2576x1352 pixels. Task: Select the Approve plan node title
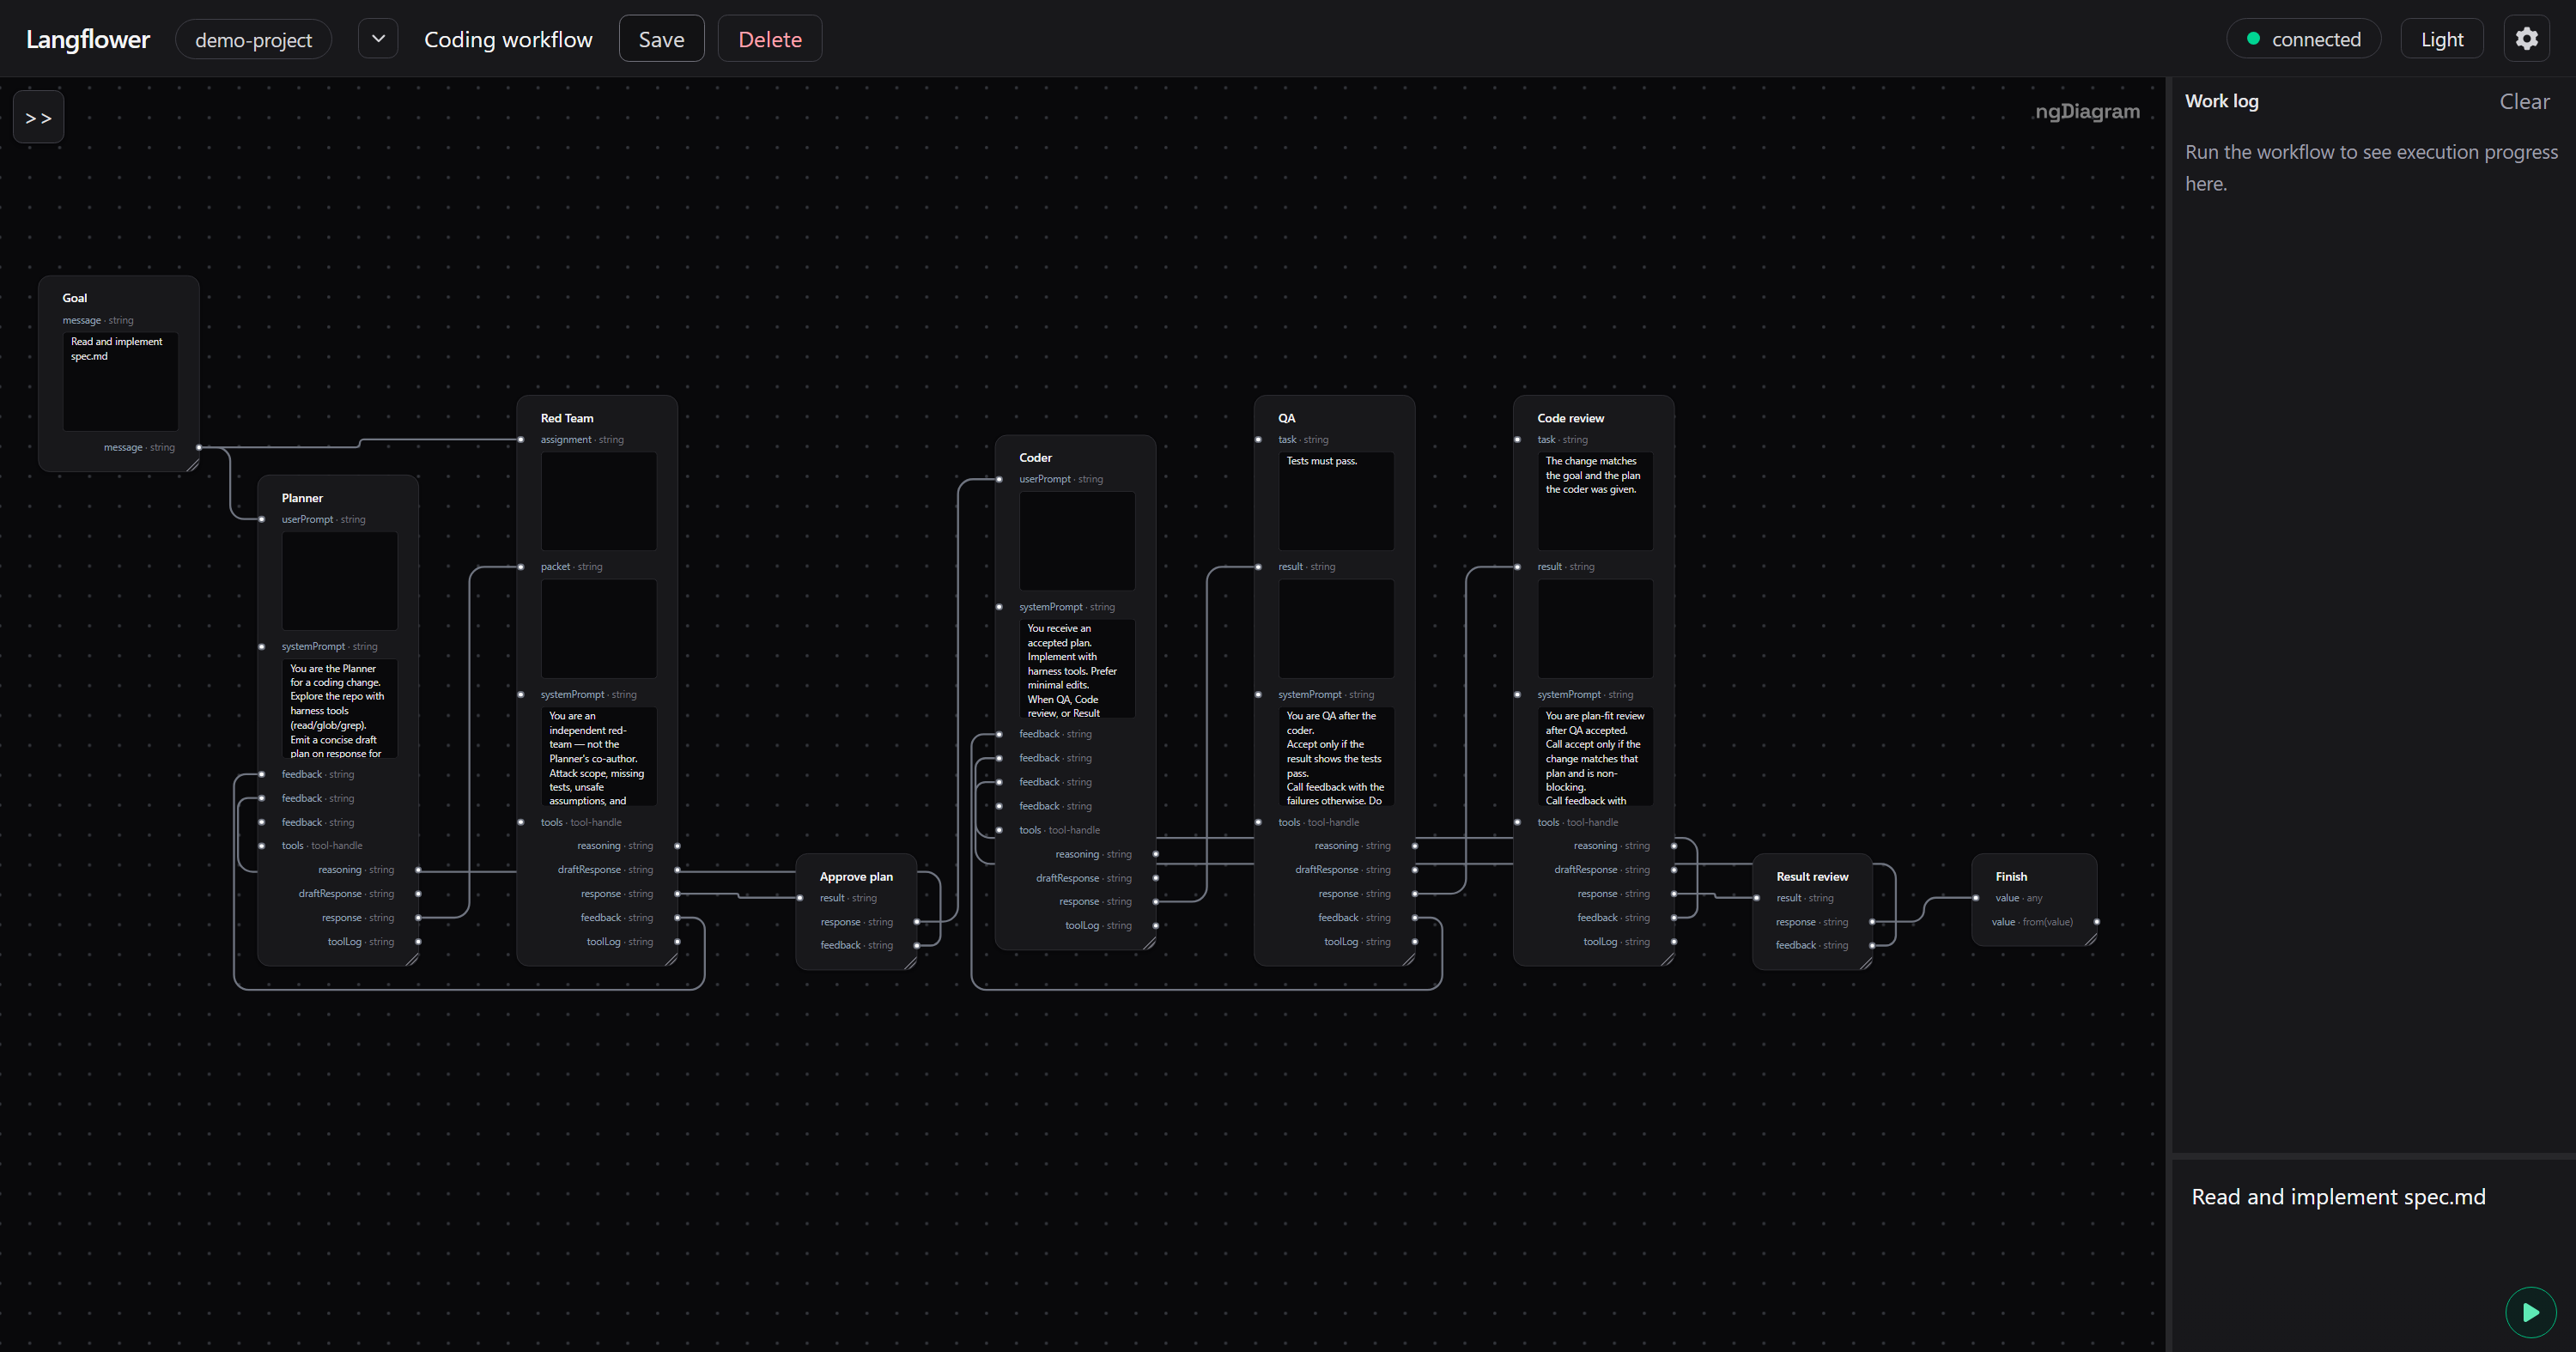pos(856,876)
